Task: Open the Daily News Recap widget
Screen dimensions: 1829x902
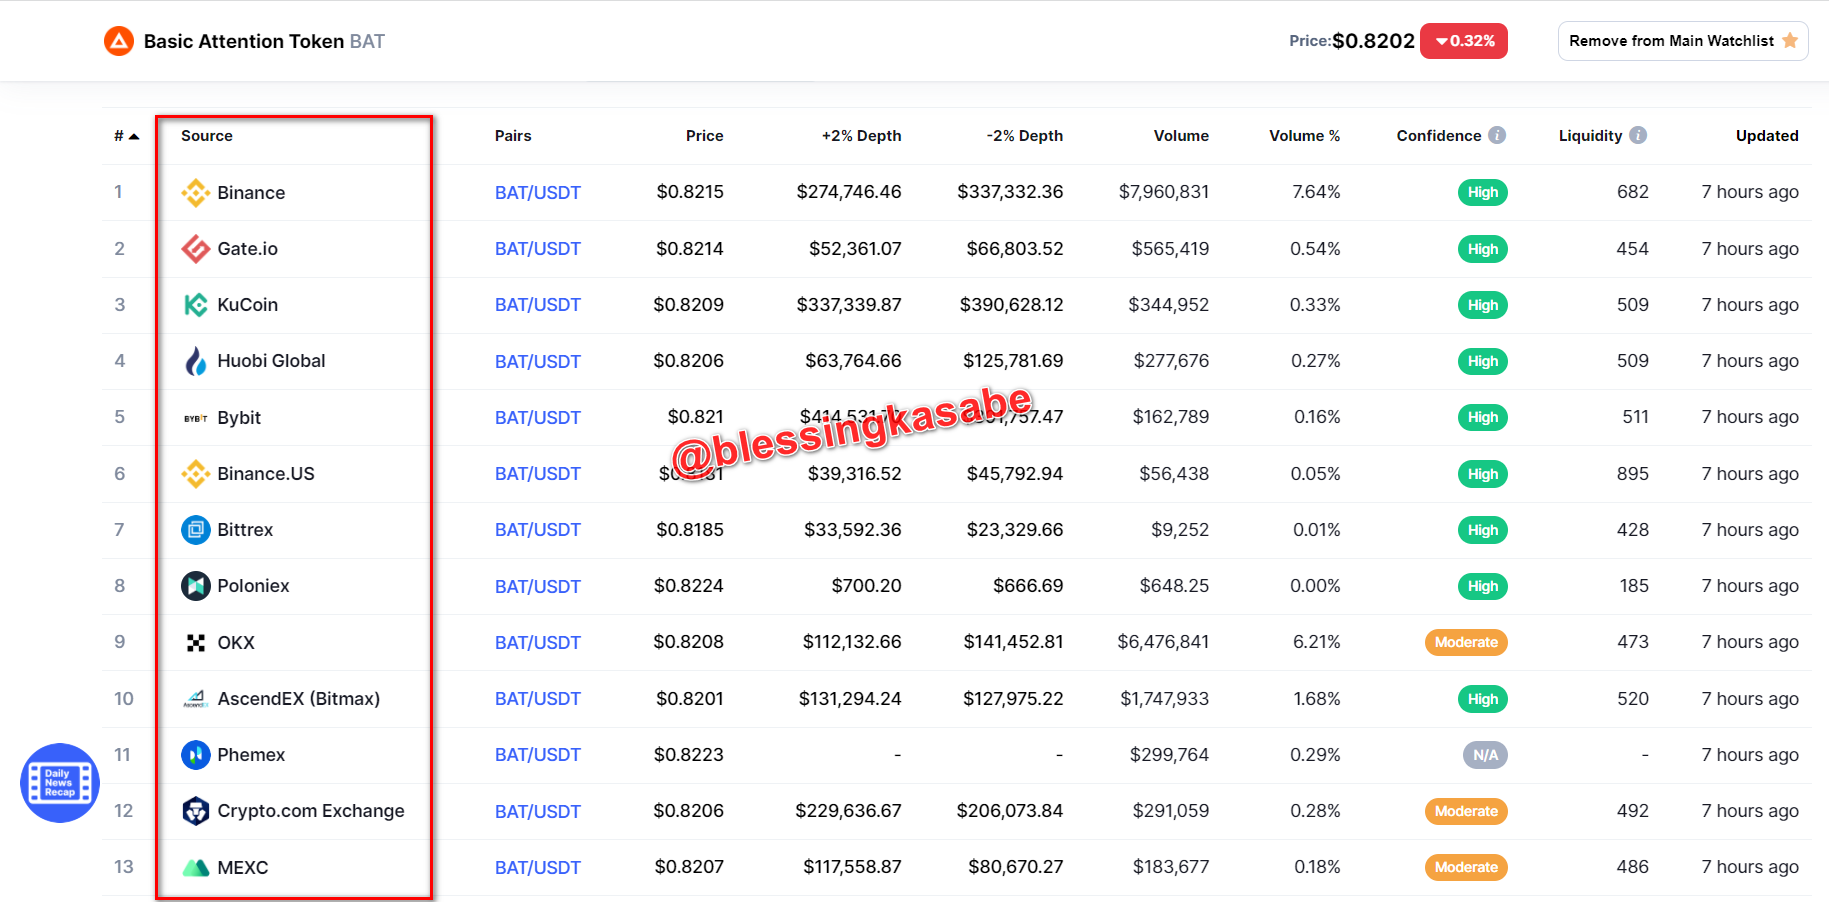Action: tap(60, 783)
